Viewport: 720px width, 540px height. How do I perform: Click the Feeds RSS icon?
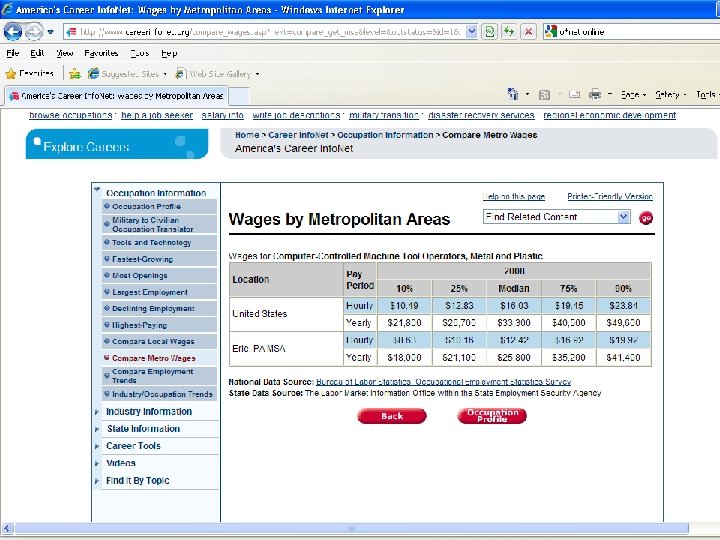(544, 95)
